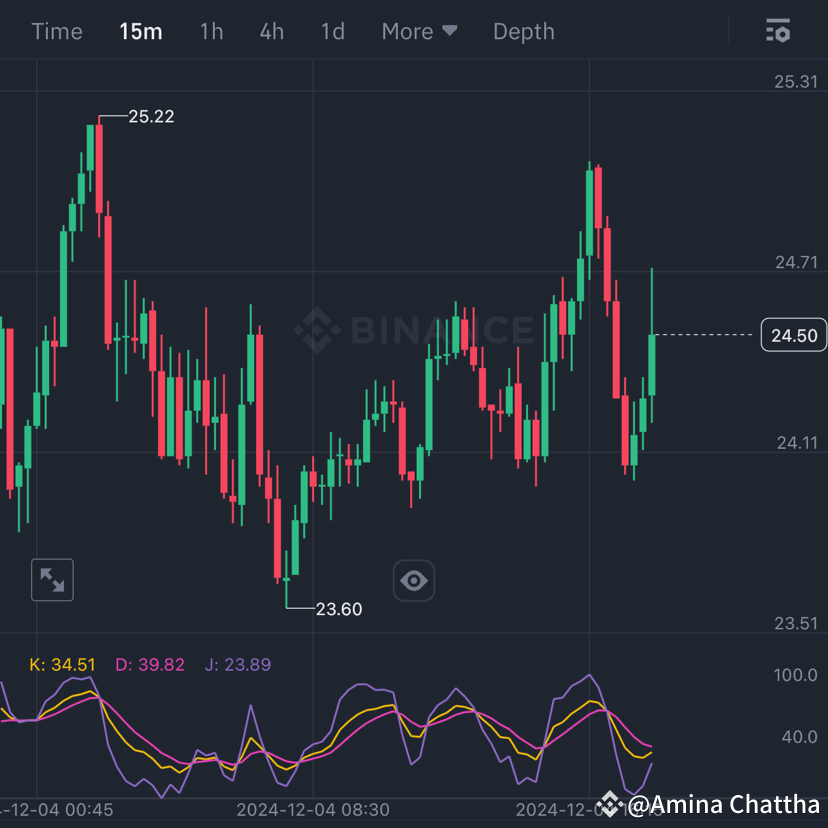Click the Time interval option
The height and width of the screenshot is (828, 828).
tap(56, 31)
